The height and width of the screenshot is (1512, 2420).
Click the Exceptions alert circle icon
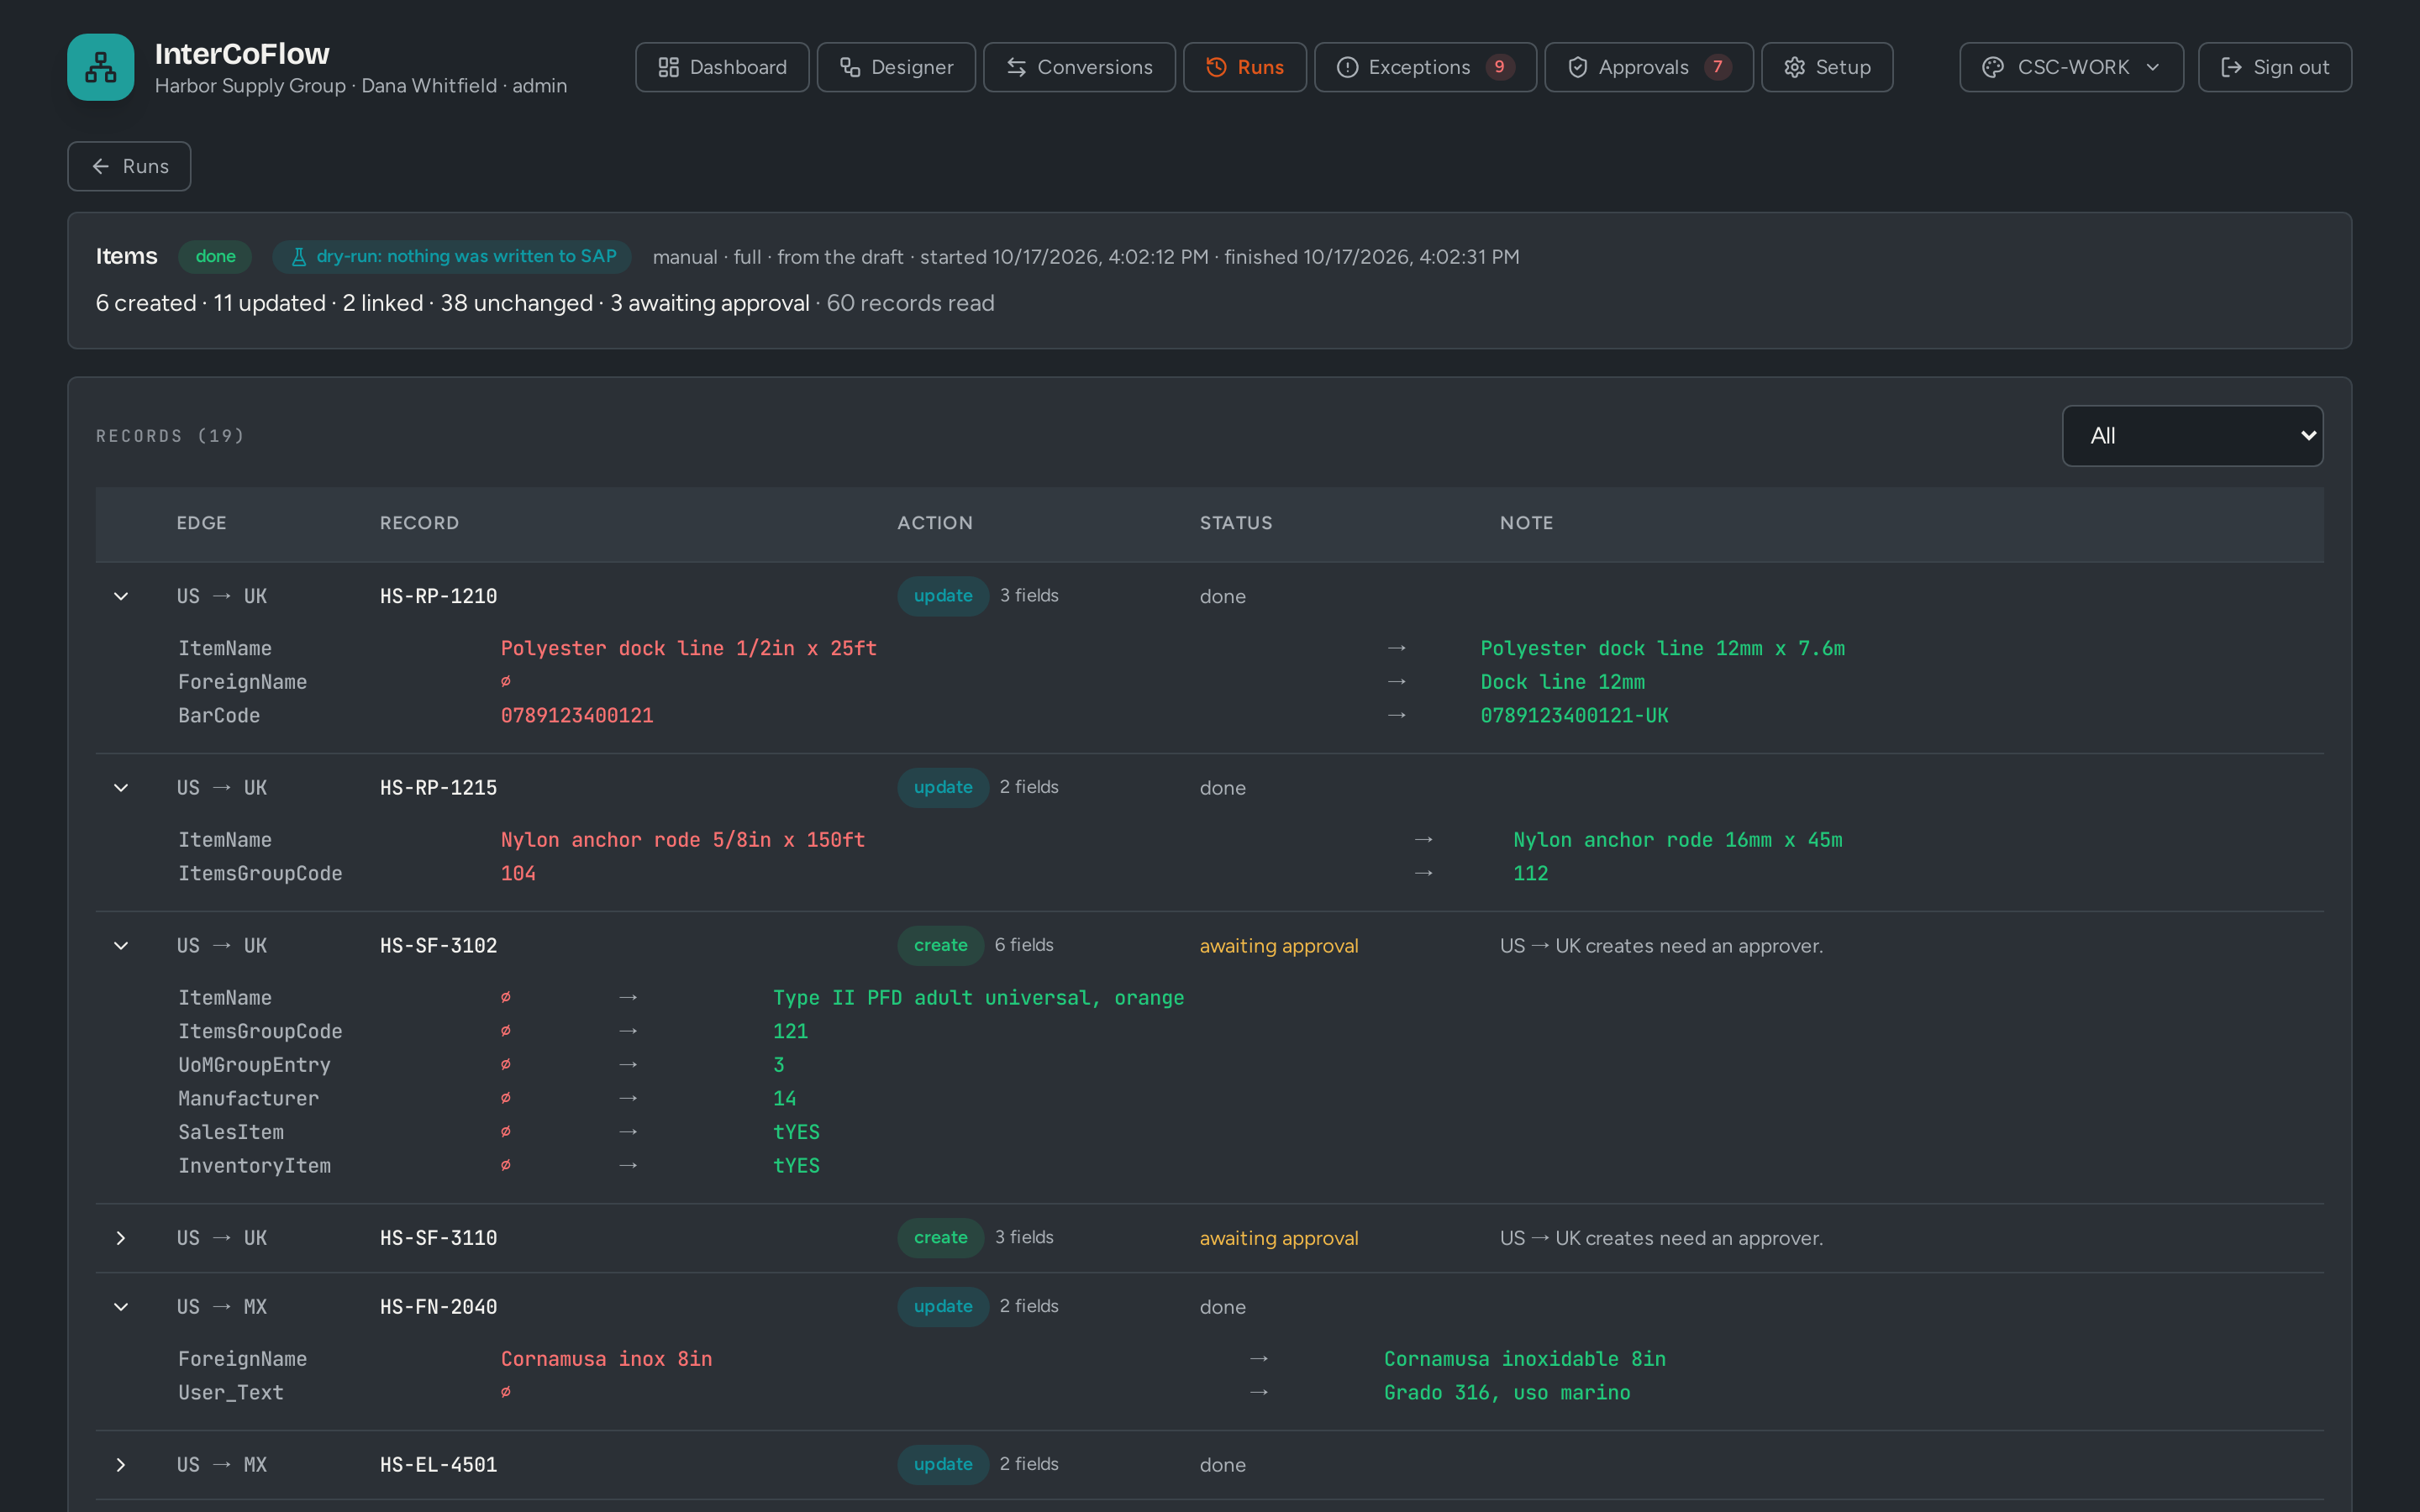coord(1347,67)
